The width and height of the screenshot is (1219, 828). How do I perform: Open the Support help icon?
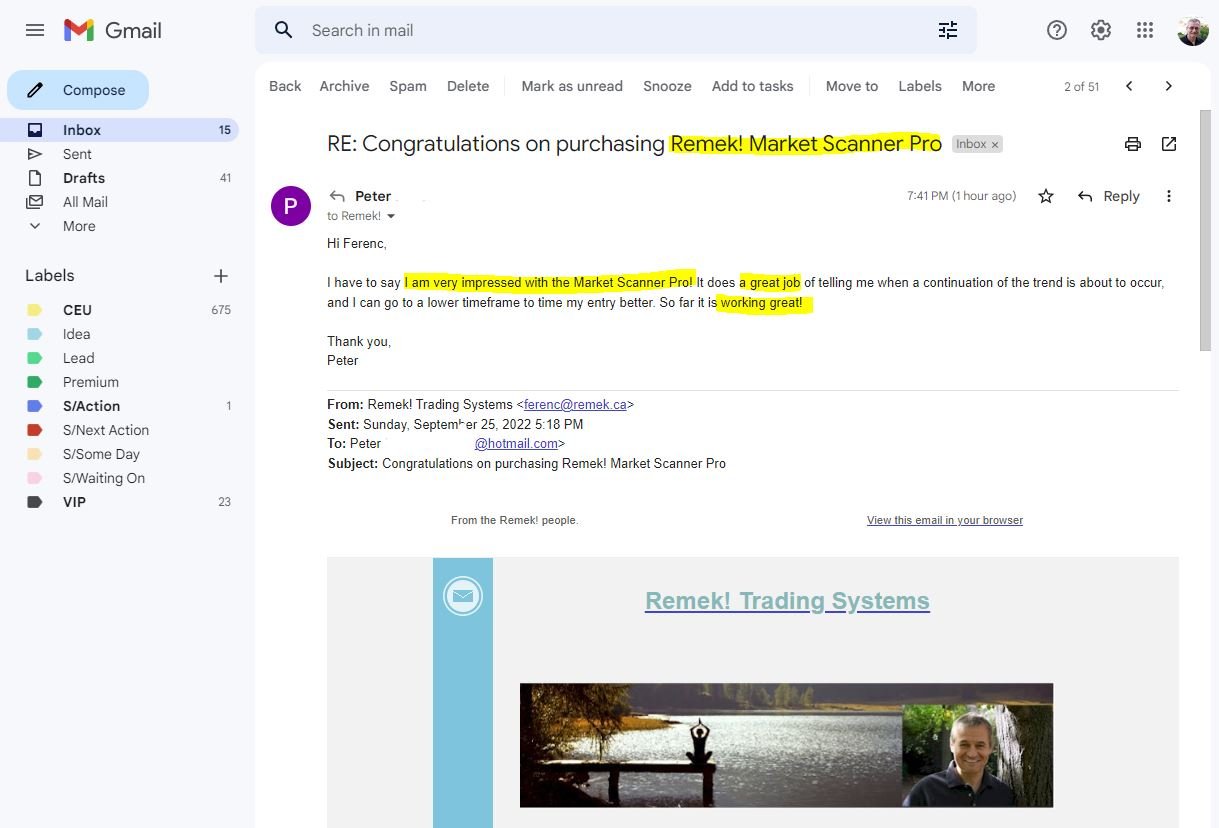[x=1057, y=30]
